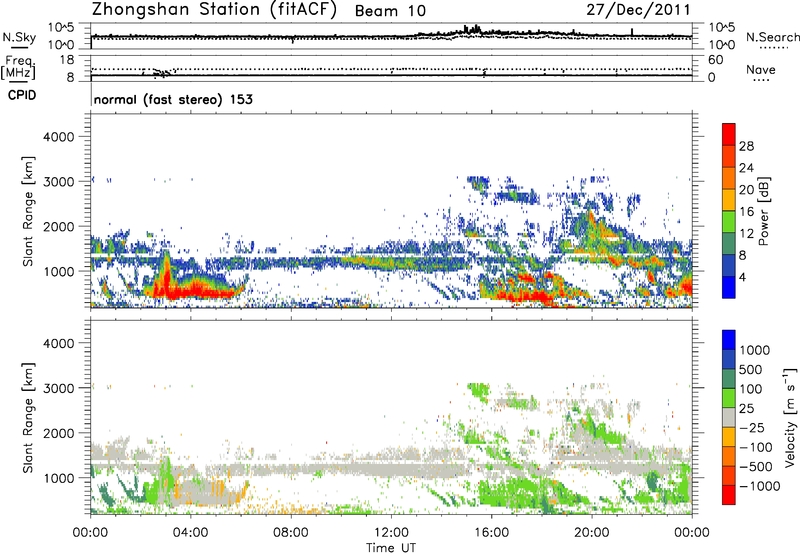This screenshot has width=800, height=554.
Task: Click the '500' velocity colorbar tick
Action: coord(751,369)
